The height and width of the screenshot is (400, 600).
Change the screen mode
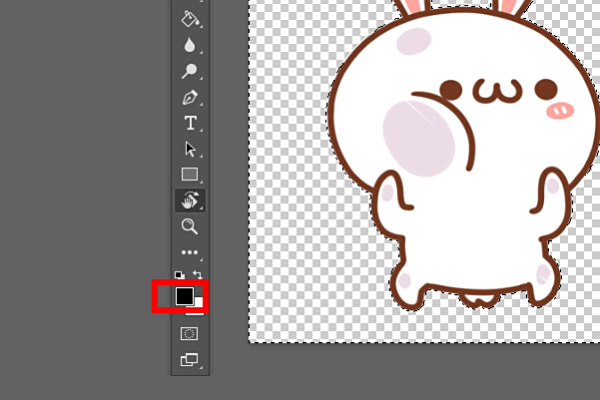(x=189, y=359)
